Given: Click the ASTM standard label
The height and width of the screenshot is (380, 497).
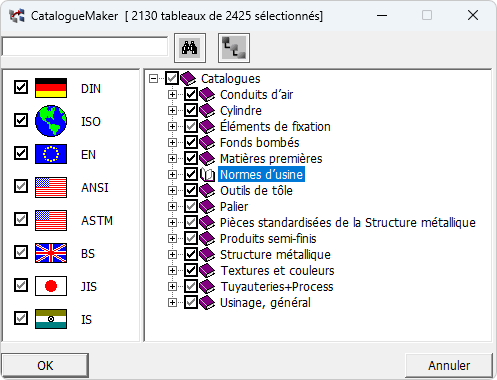Looking at the screenshot, I should click(97, 221).
